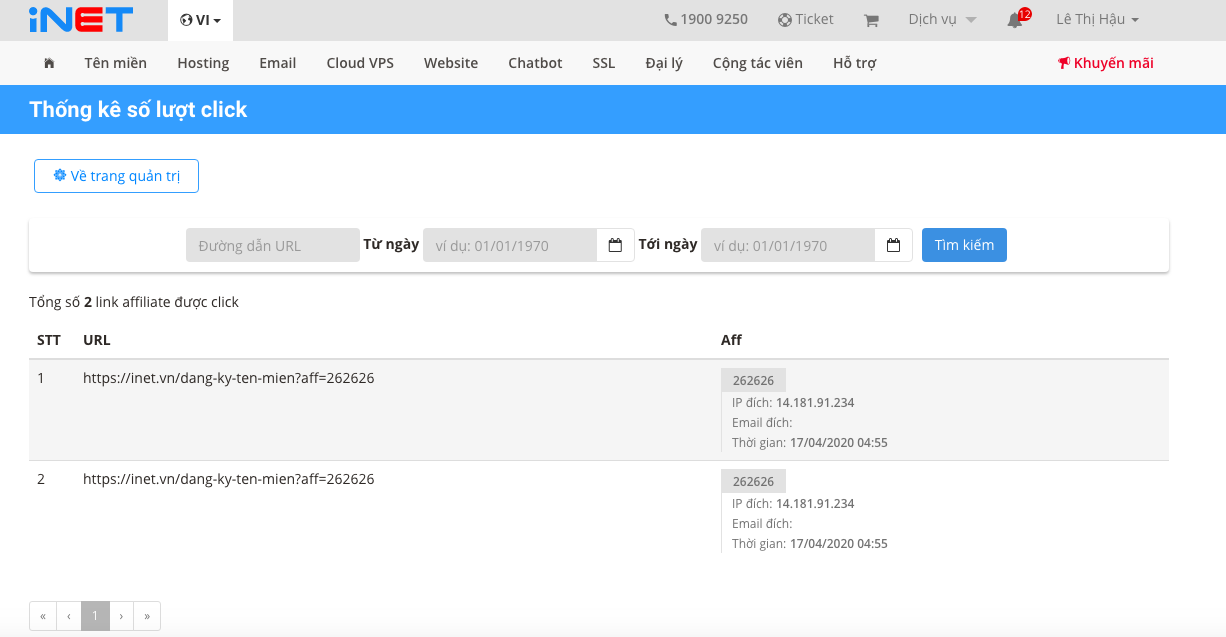Focus the Tới ngày date field

coord(788,245)
